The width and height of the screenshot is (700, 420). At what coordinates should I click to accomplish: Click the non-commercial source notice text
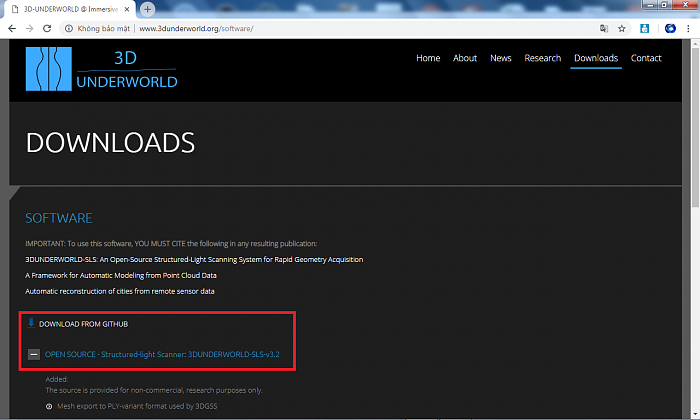point(154,391)
